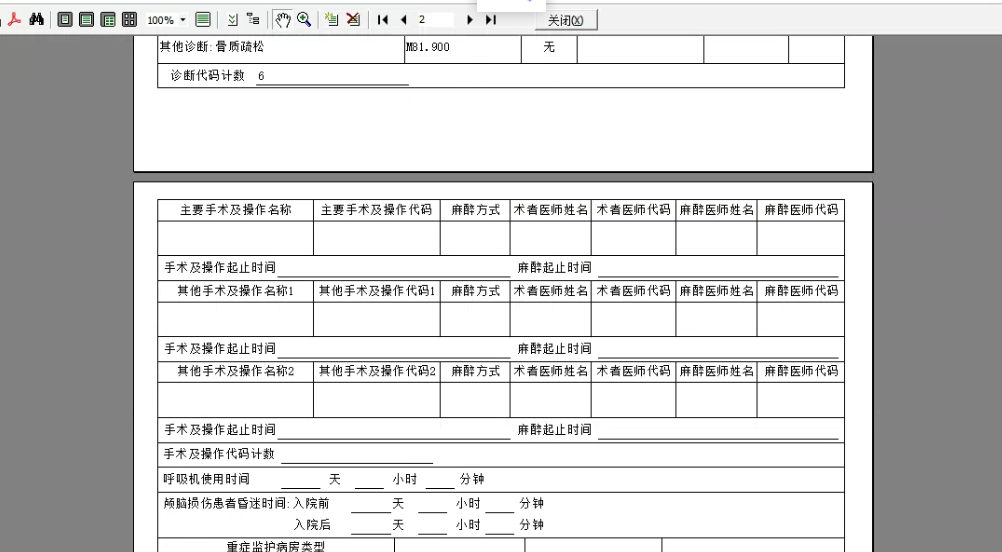Viewport: 1002px width, 552px height.
Task: Jump to the last page
Action: 491,20
